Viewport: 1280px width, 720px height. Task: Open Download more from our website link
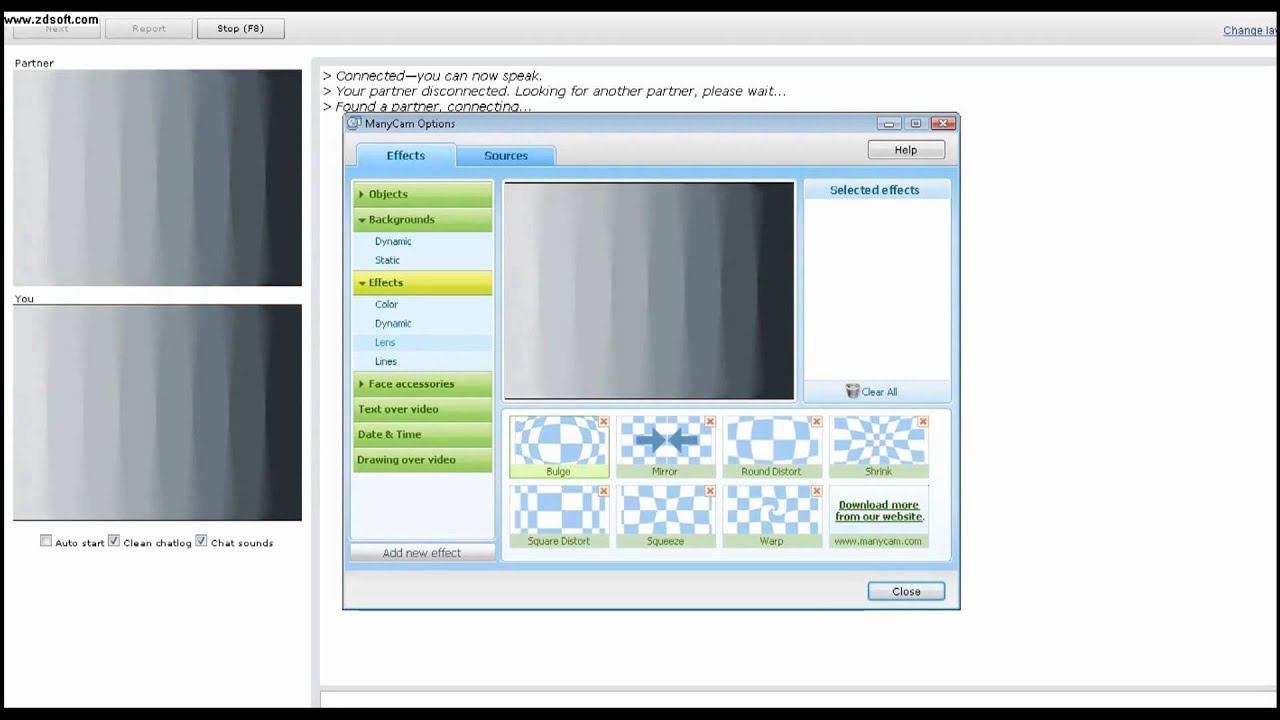tap(879, 511)
